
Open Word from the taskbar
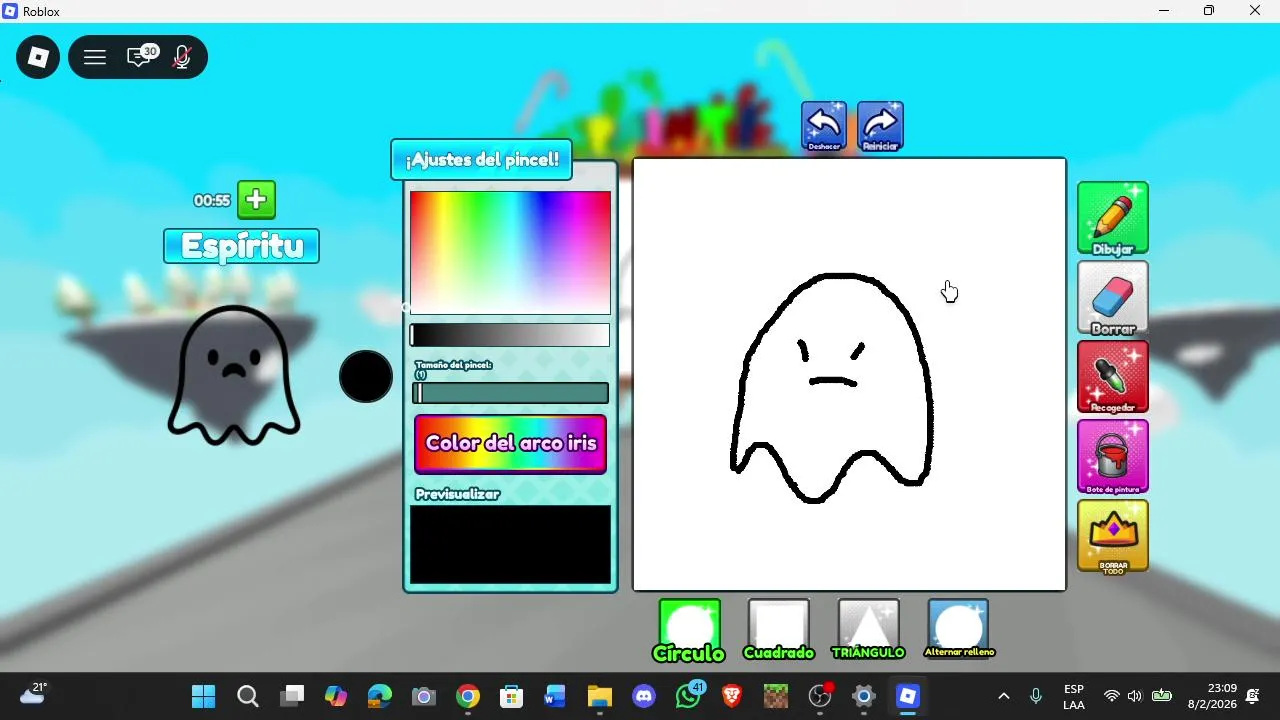[556, 696]
